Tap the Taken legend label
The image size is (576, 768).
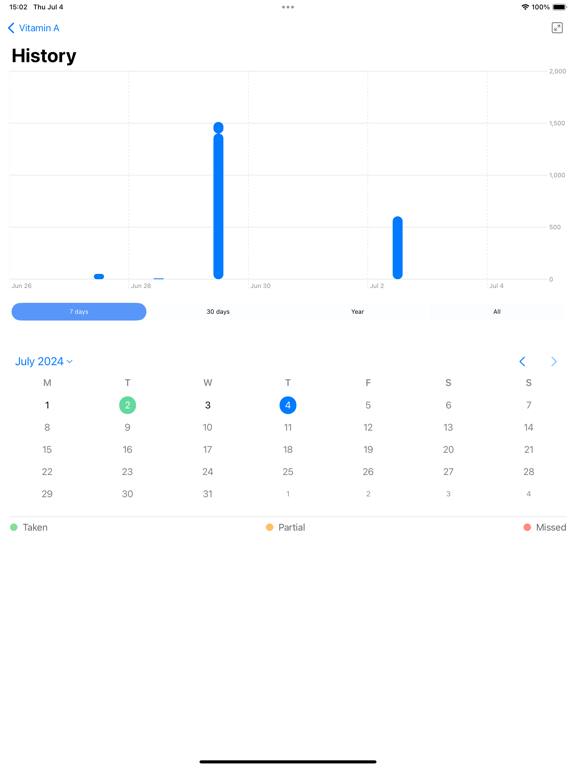click(x=35, y=528)
